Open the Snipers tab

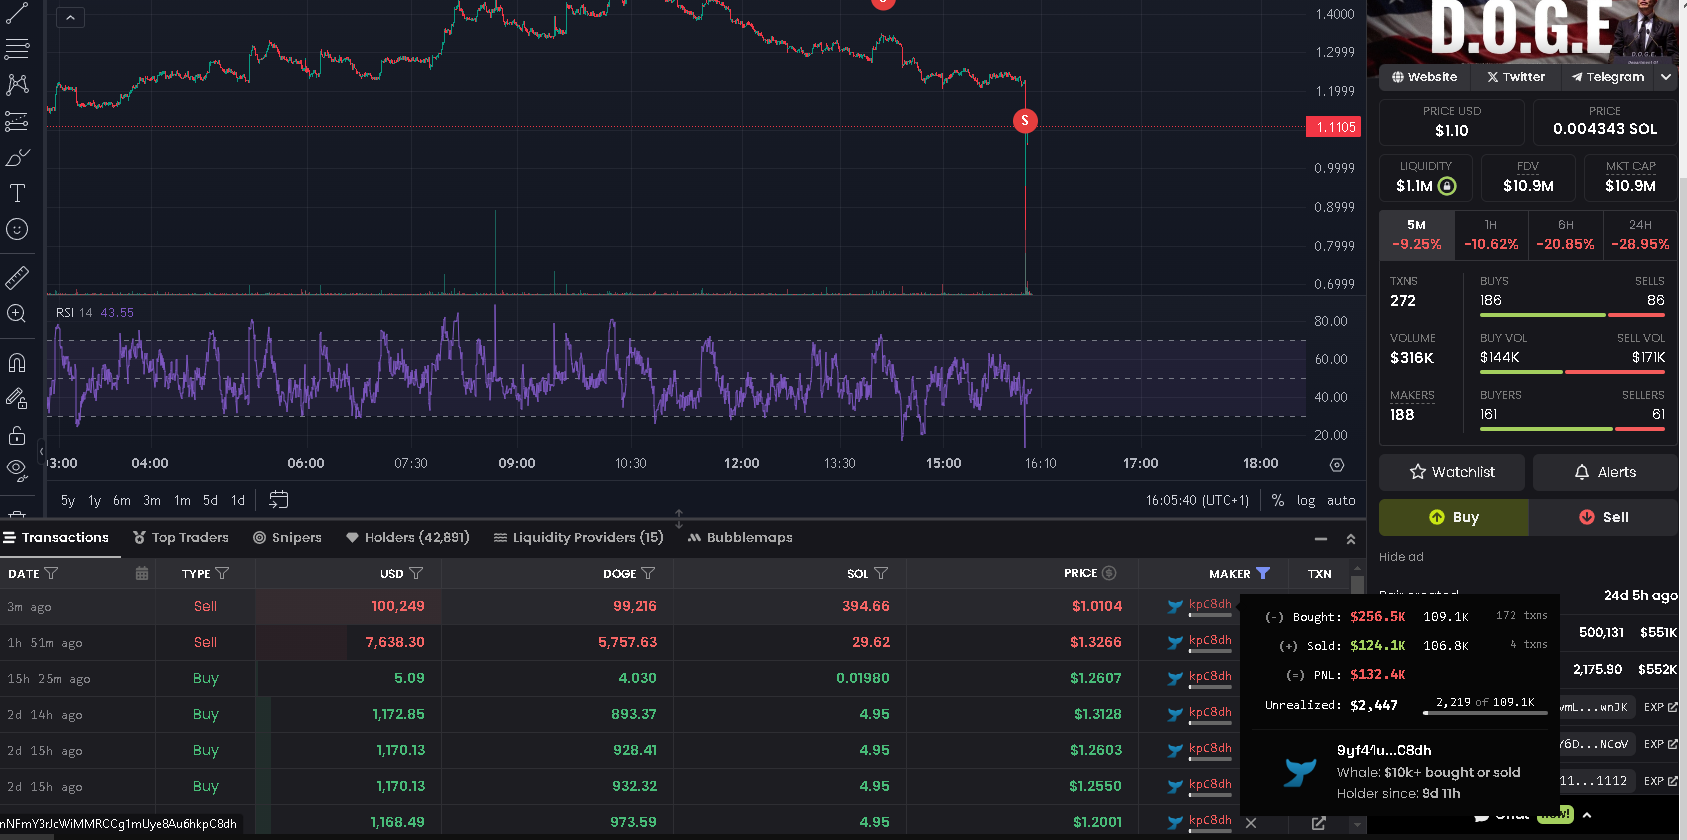pyautogui.click(x=287, y=537)
